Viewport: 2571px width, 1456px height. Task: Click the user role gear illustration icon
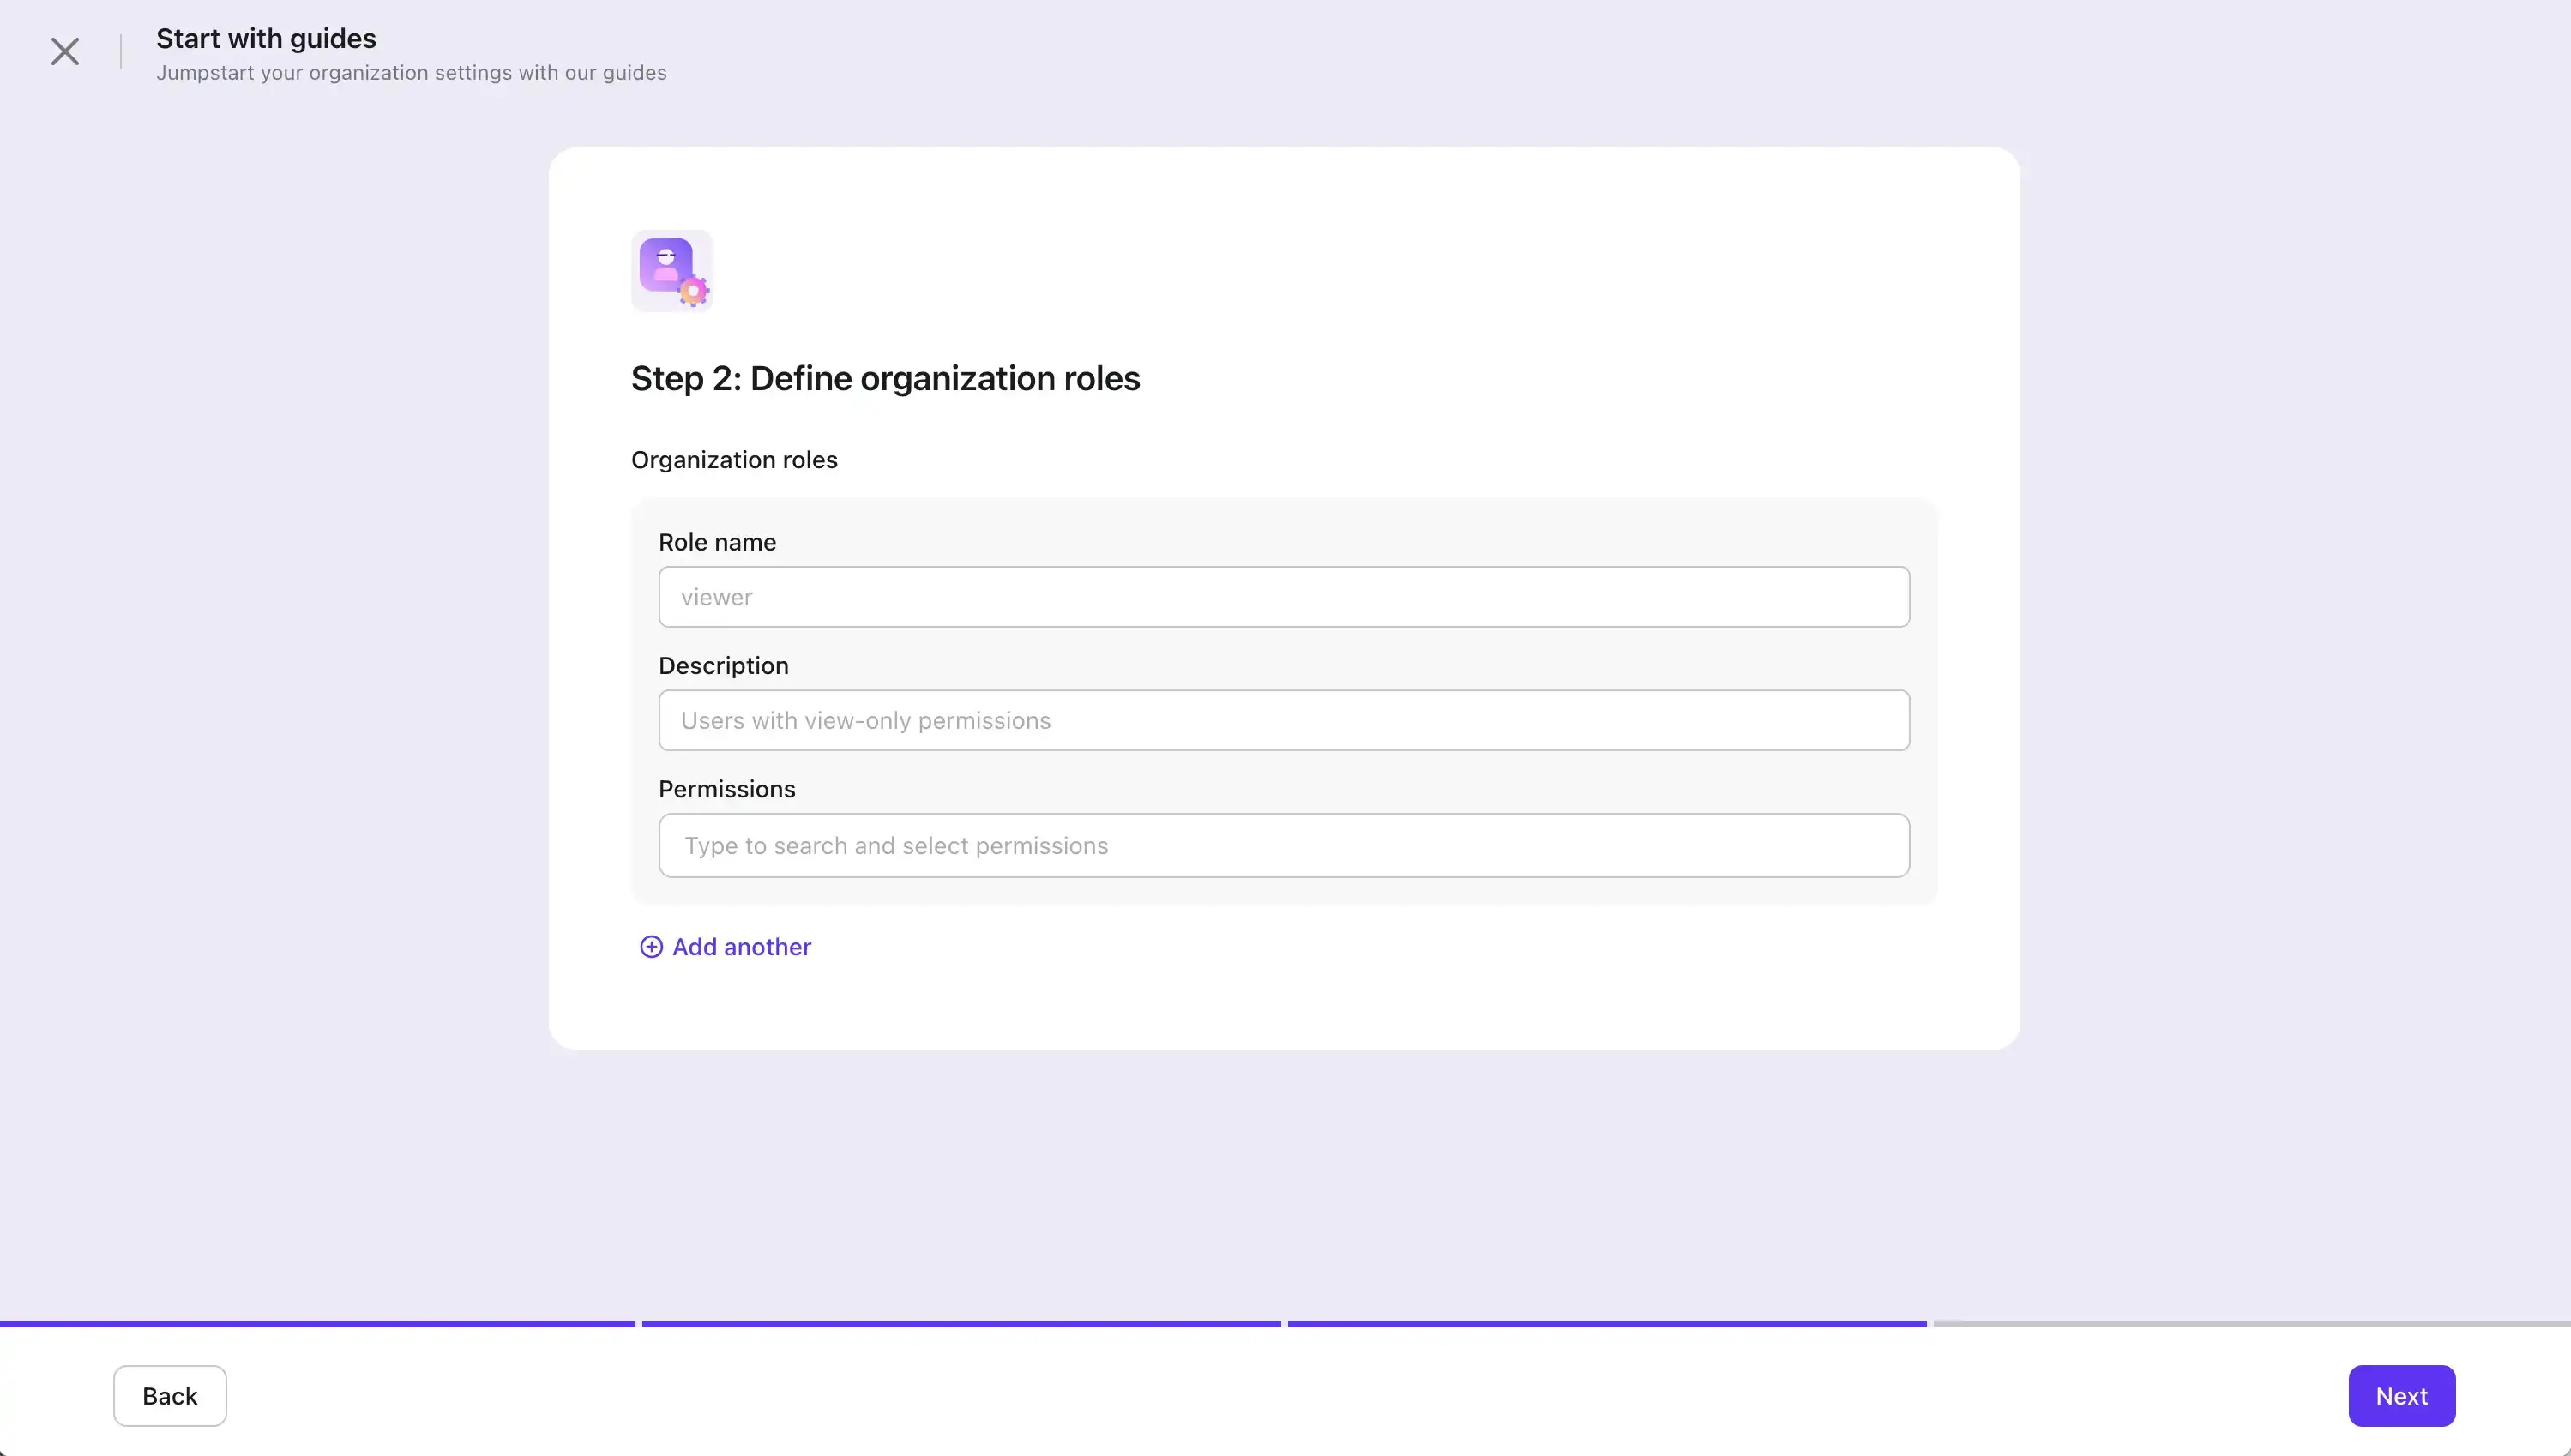coord(672,271)
